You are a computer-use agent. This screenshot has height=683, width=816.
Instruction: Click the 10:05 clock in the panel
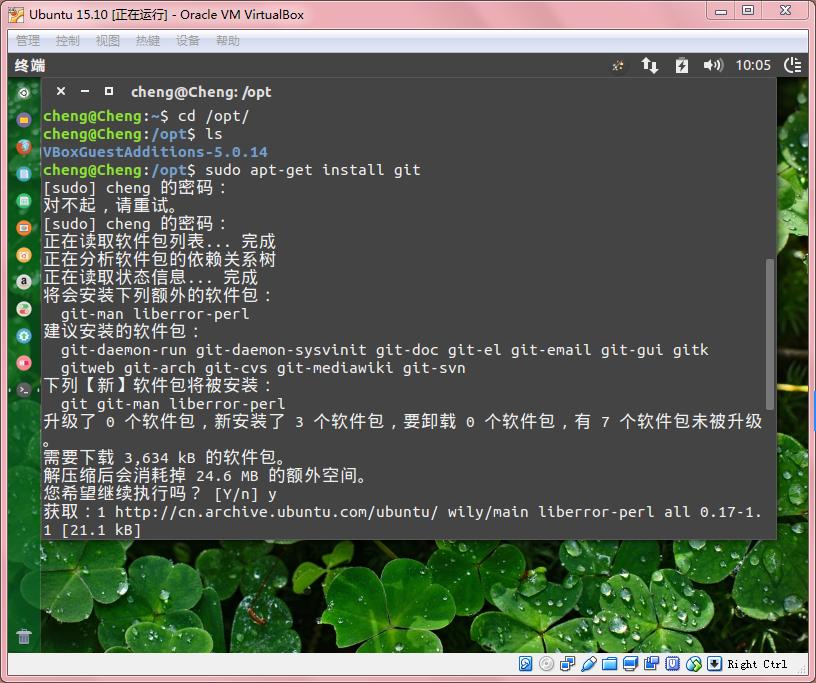(753, 66)
